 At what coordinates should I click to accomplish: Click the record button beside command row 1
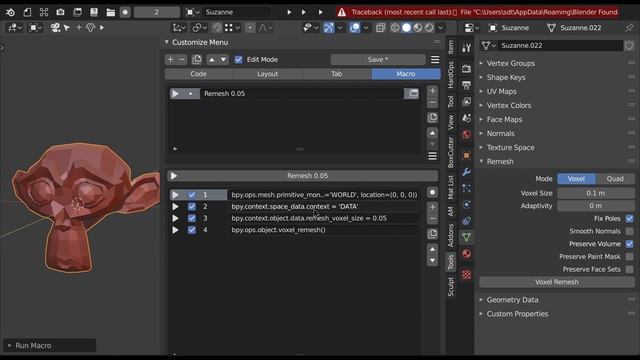click(x=432, y=192)
